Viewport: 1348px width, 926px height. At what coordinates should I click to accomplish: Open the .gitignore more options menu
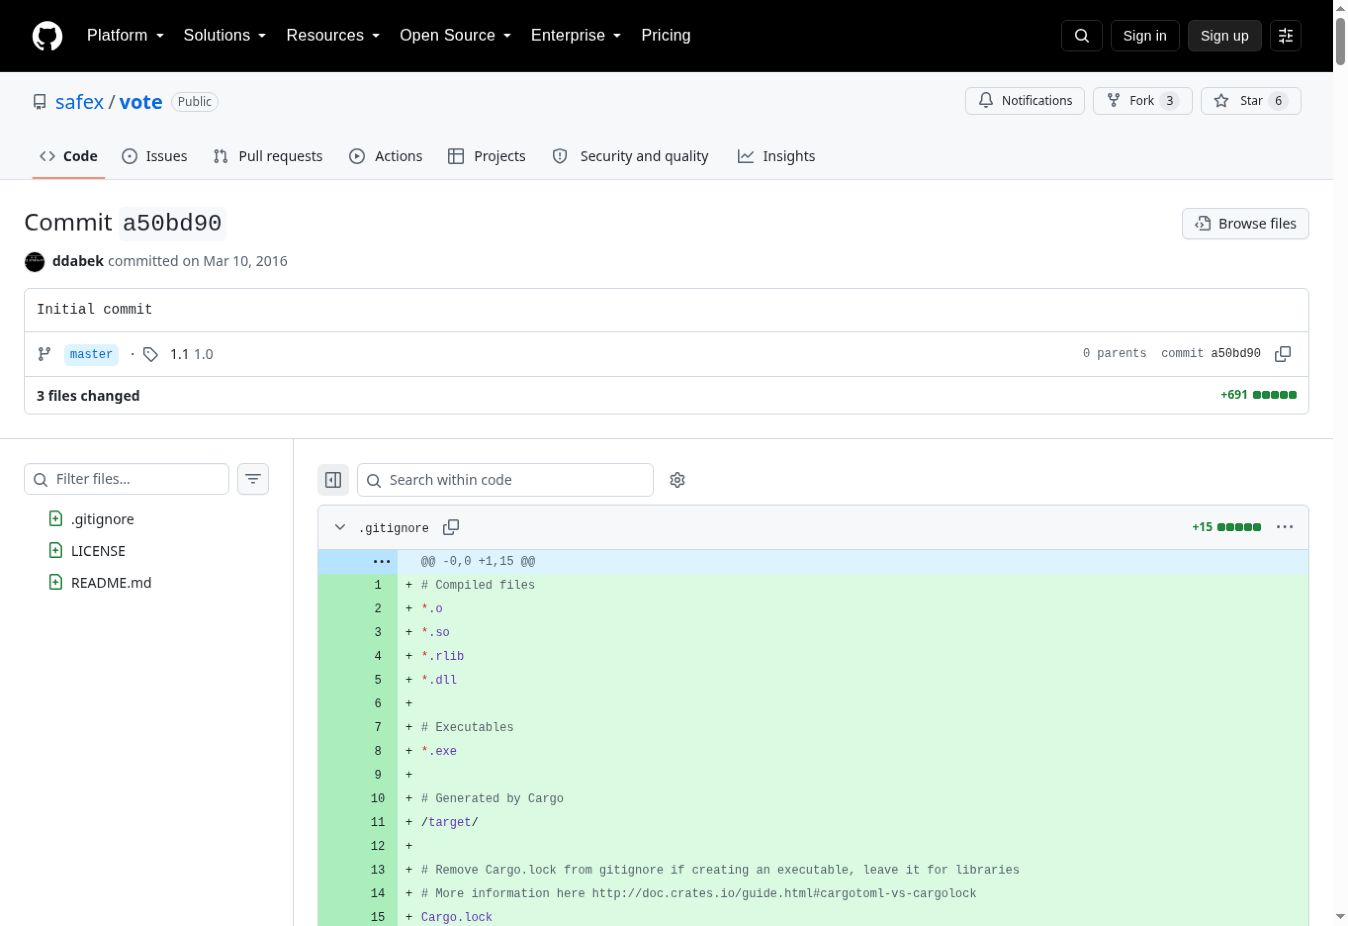click(1285, 527)
